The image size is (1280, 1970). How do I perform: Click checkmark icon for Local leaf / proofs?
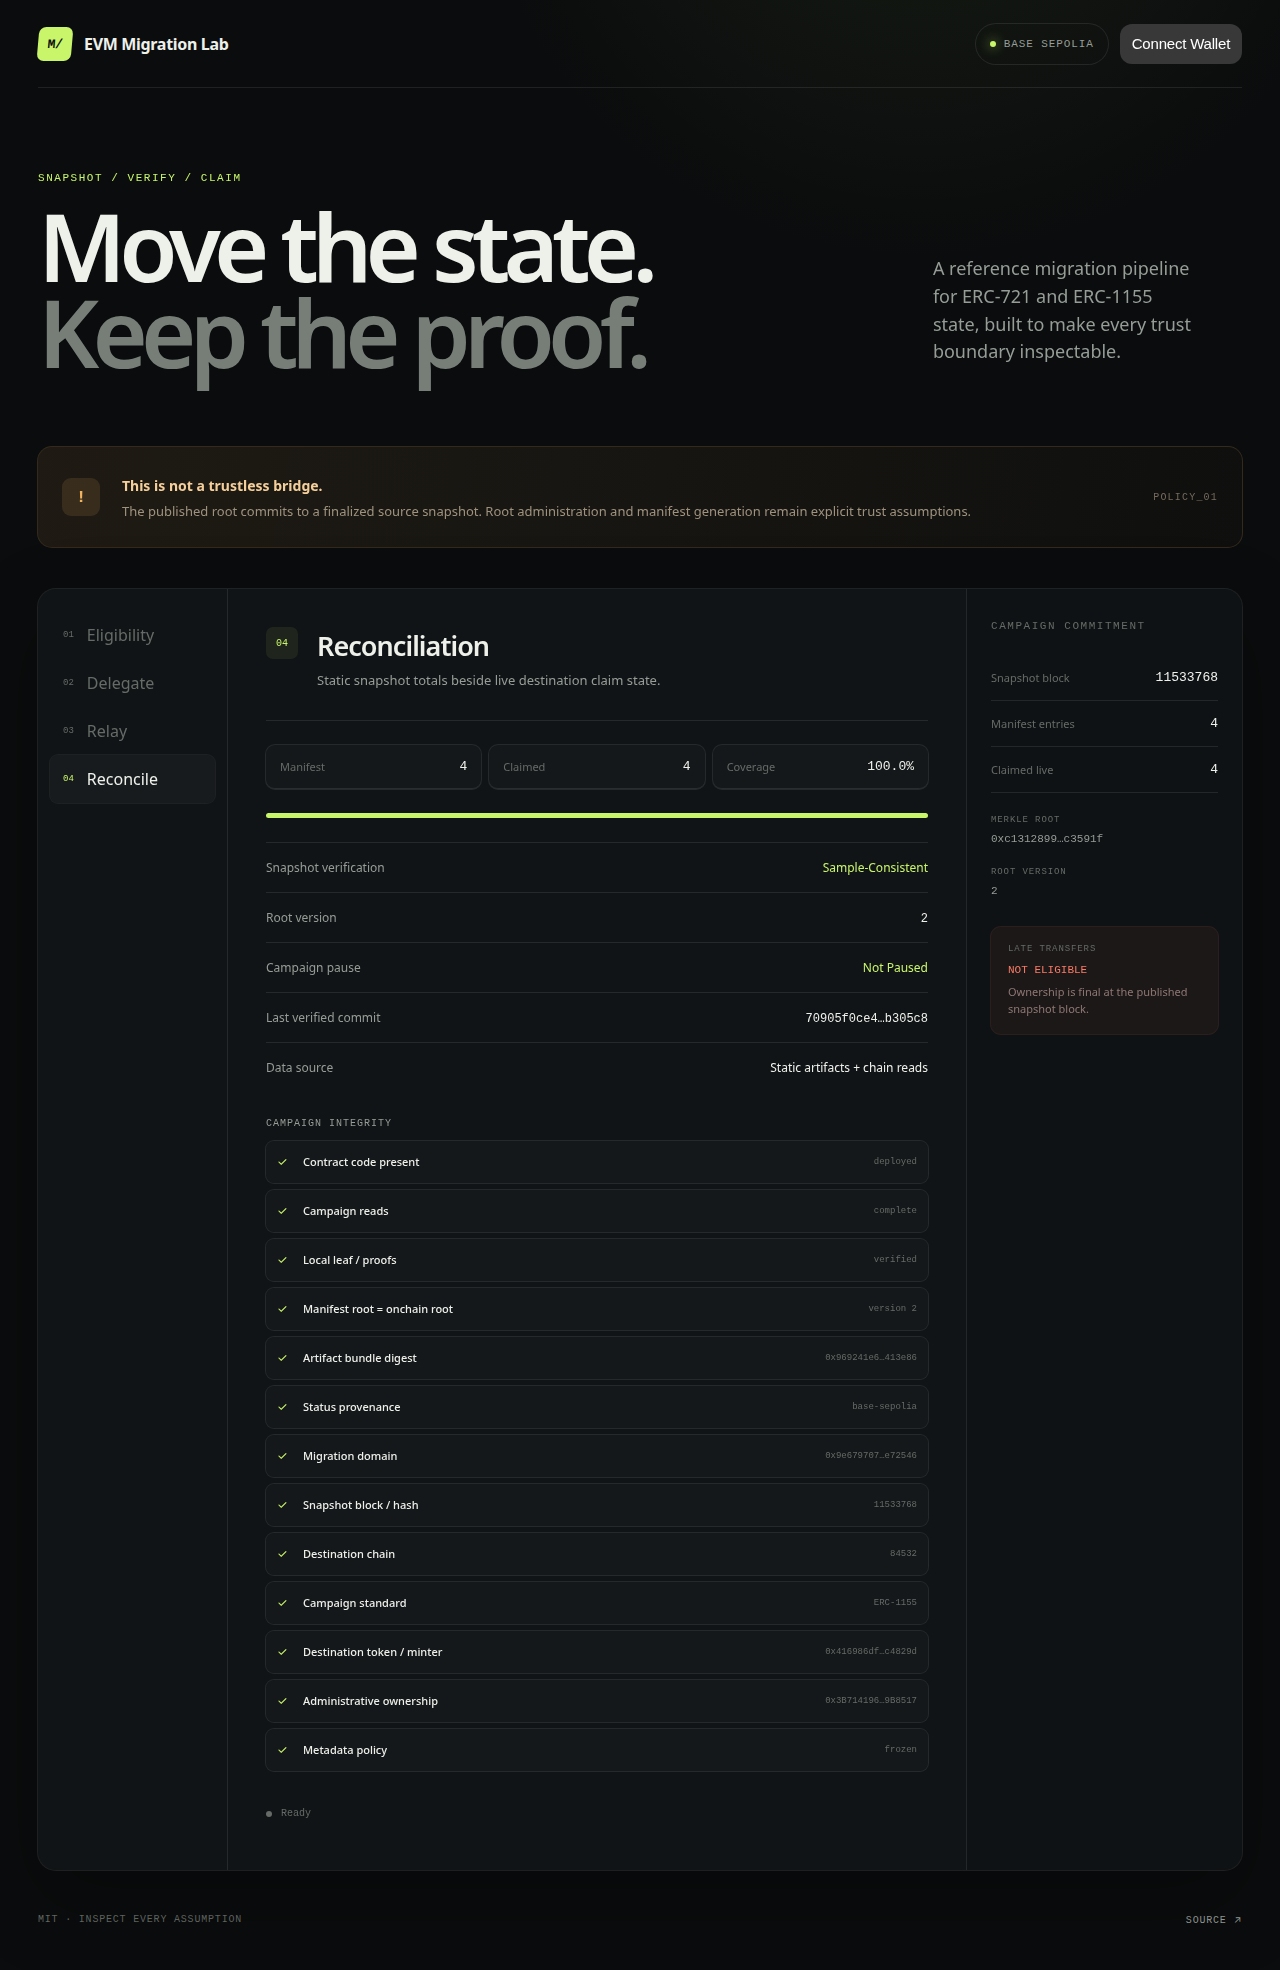283,1260
